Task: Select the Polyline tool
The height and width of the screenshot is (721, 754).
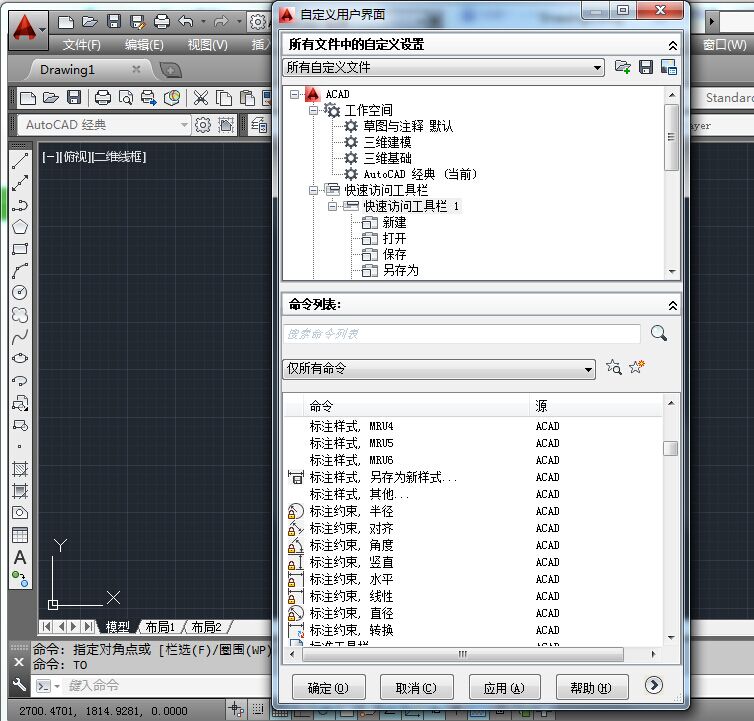Action: [x=20, y=205]
